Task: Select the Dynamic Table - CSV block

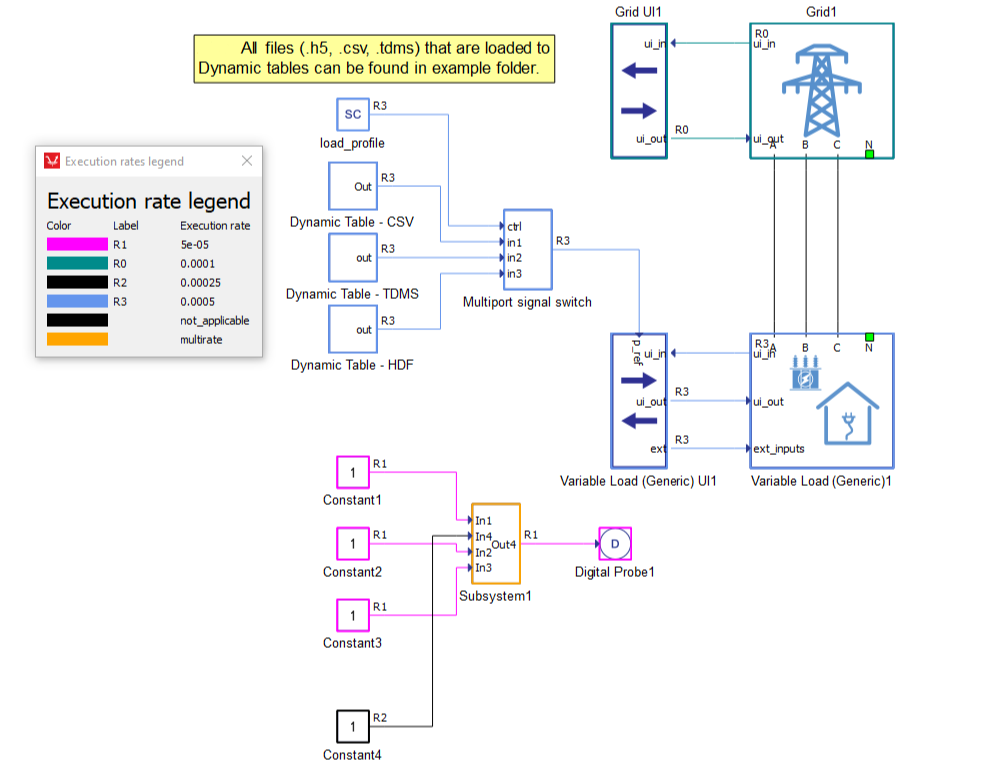Action: (352, 187)
